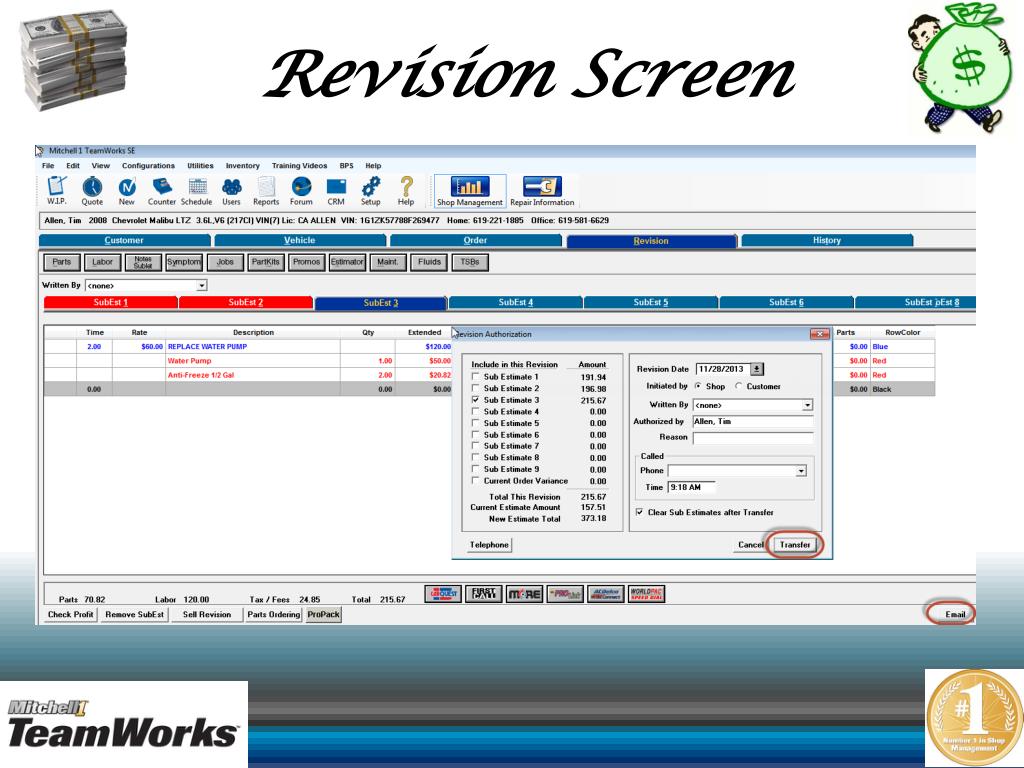Open the ACDelco Connect catalog icon
The width and height of the screenshot is (1024, 768).
605,594
